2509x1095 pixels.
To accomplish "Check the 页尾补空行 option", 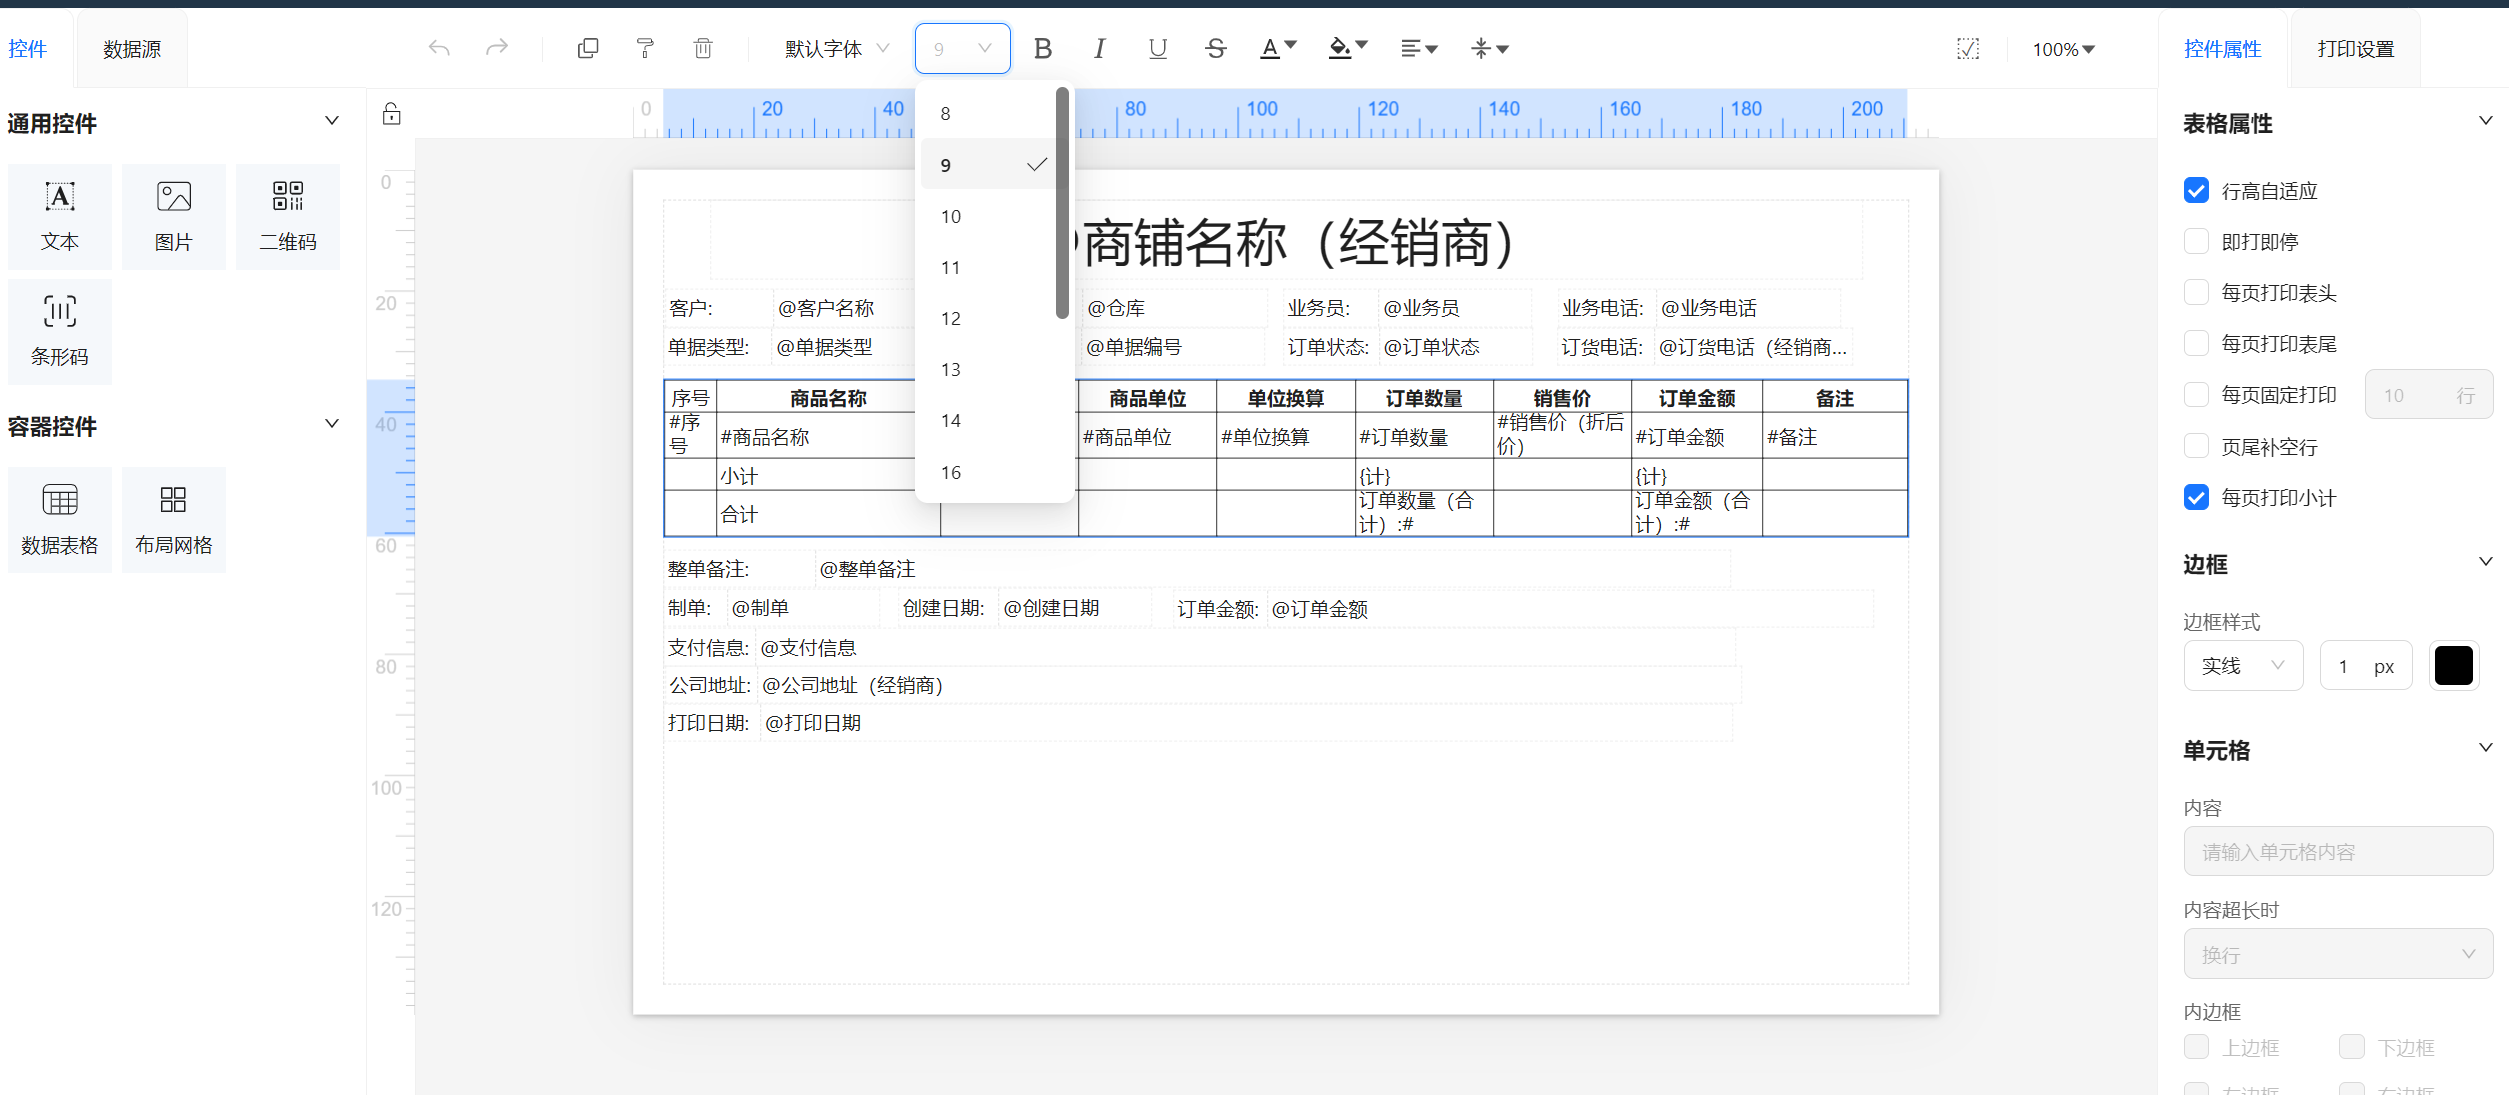I will 2196,447.
